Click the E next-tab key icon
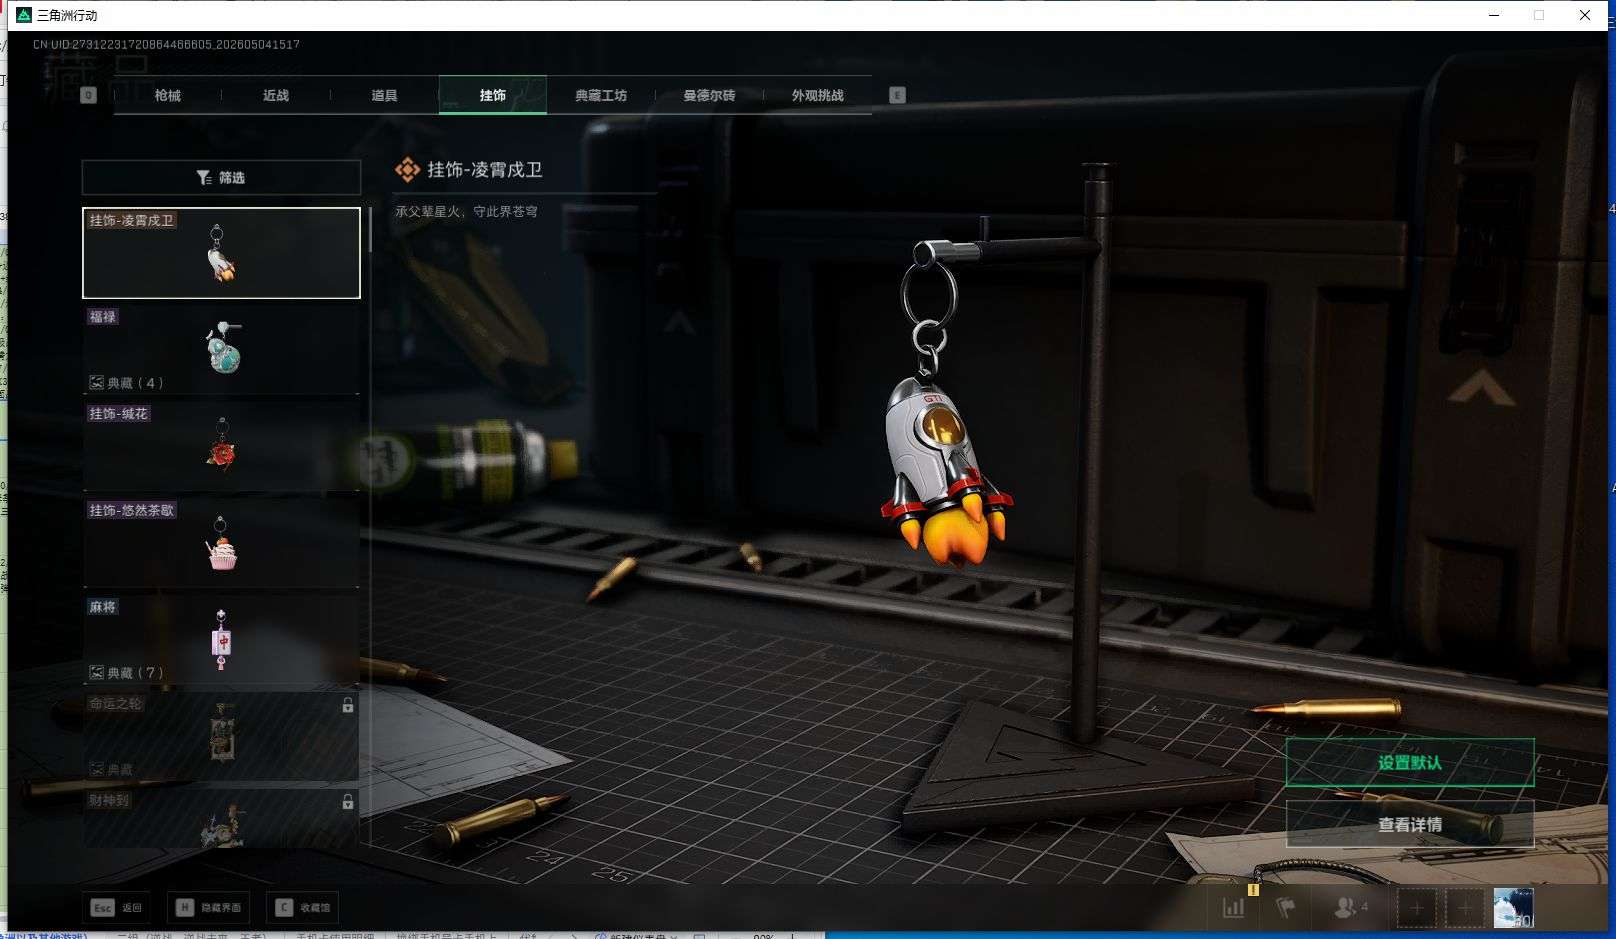This screenshot has height=939, width=1616. [897, 95]
